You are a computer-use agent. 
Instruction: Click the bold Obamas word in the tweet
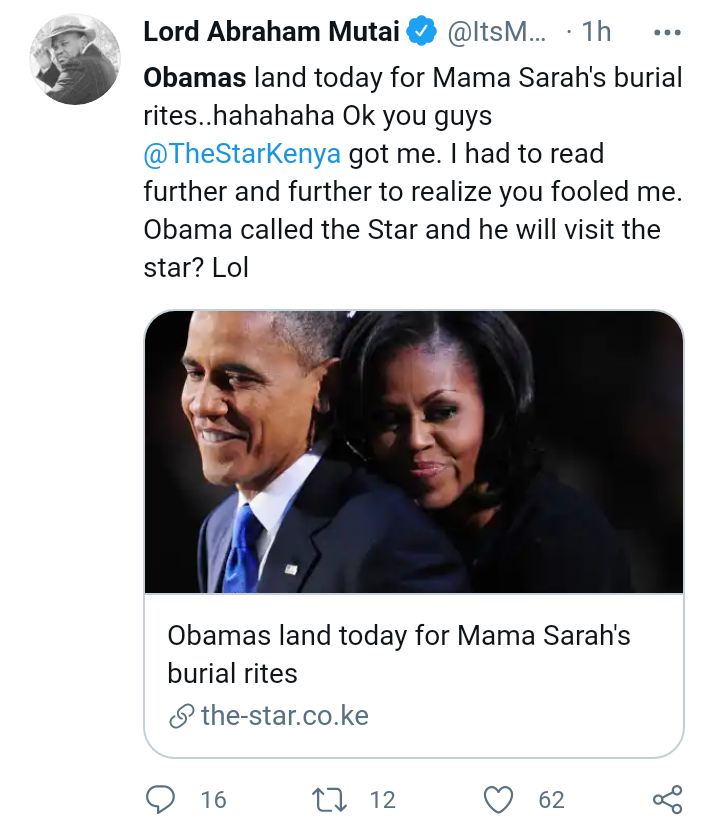point(195,78)
